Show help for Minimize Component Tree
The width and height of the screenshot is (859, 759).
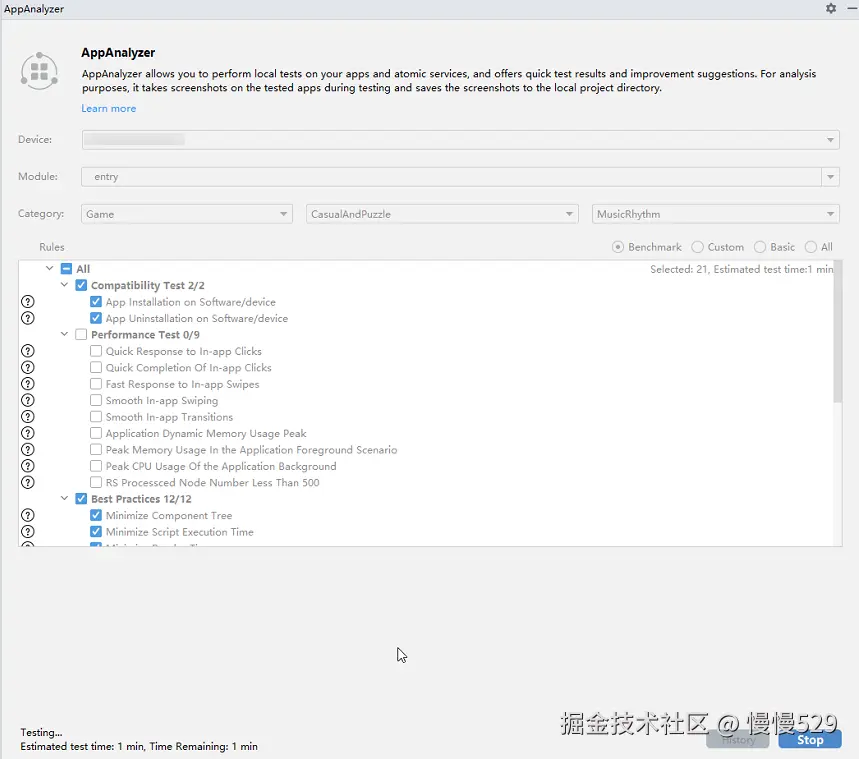tap(27, 516)
